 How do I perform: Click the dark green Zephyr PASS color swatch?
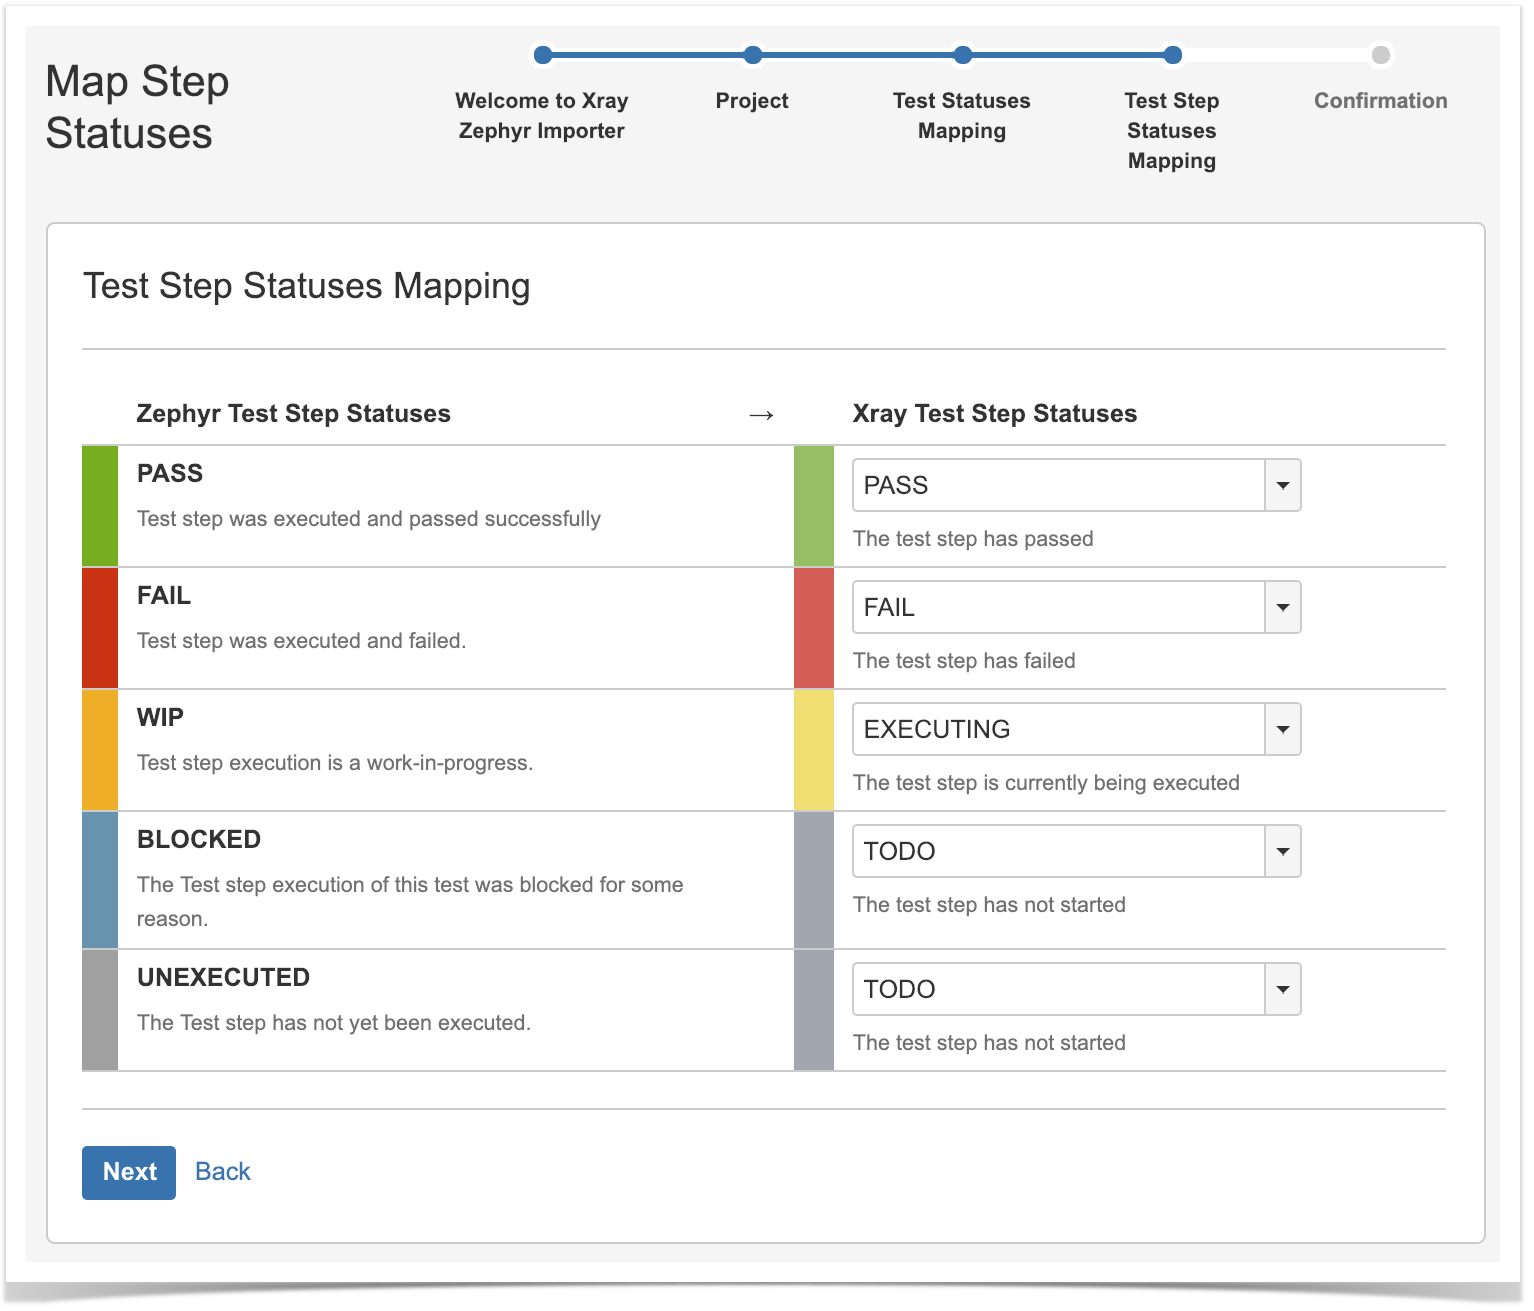click(x=100, y=506)
